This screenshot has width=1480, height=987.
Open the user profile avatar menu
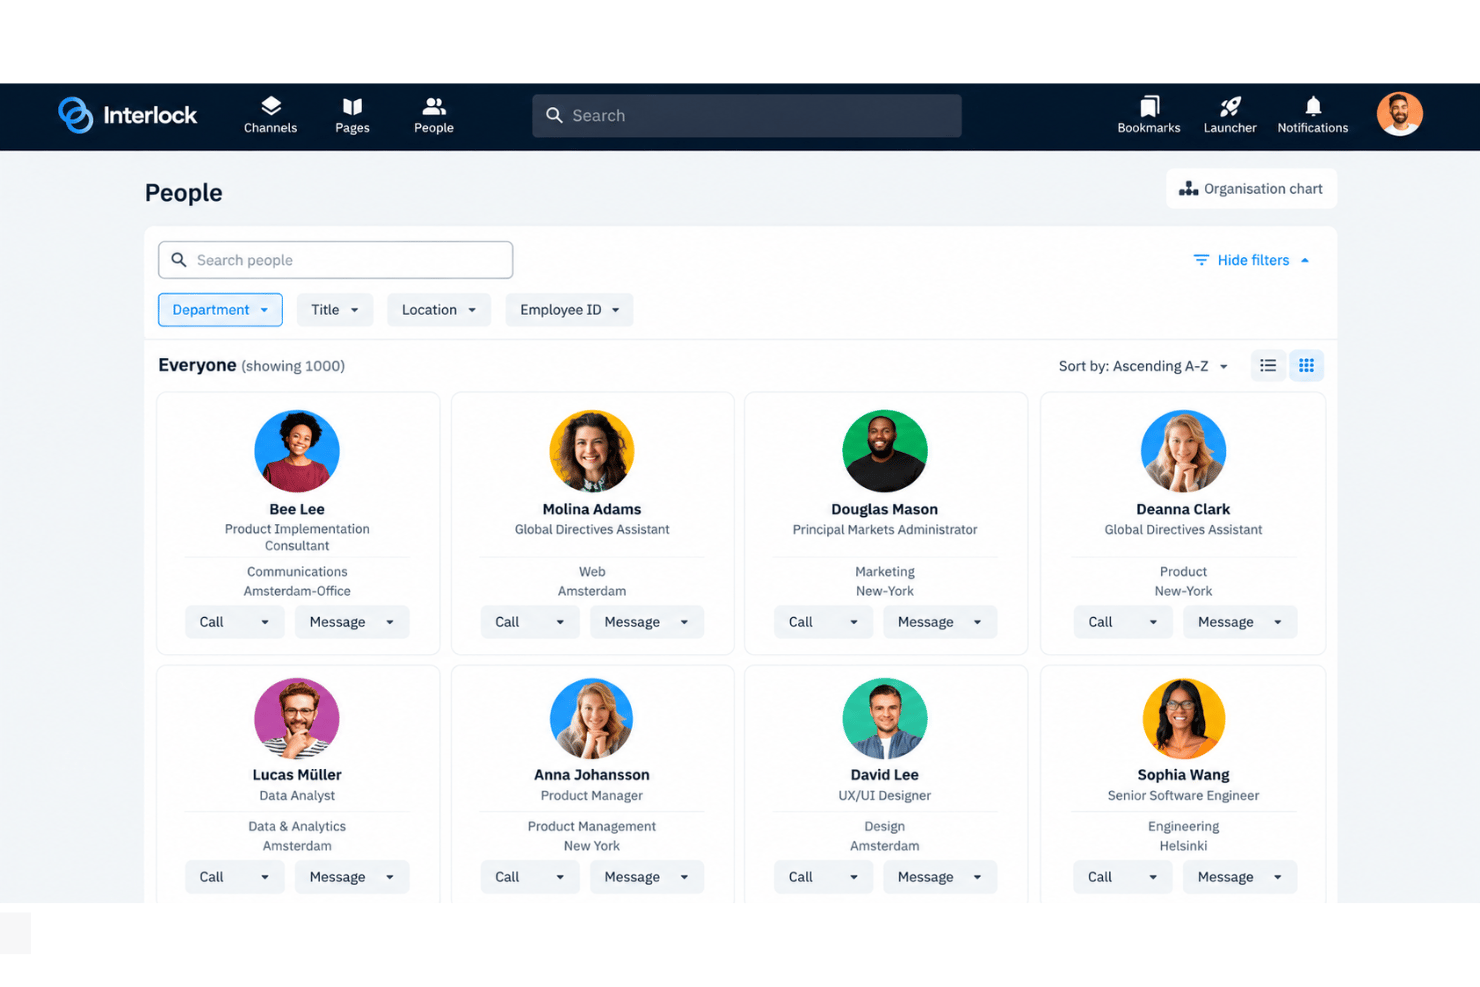click(1399, 114)
